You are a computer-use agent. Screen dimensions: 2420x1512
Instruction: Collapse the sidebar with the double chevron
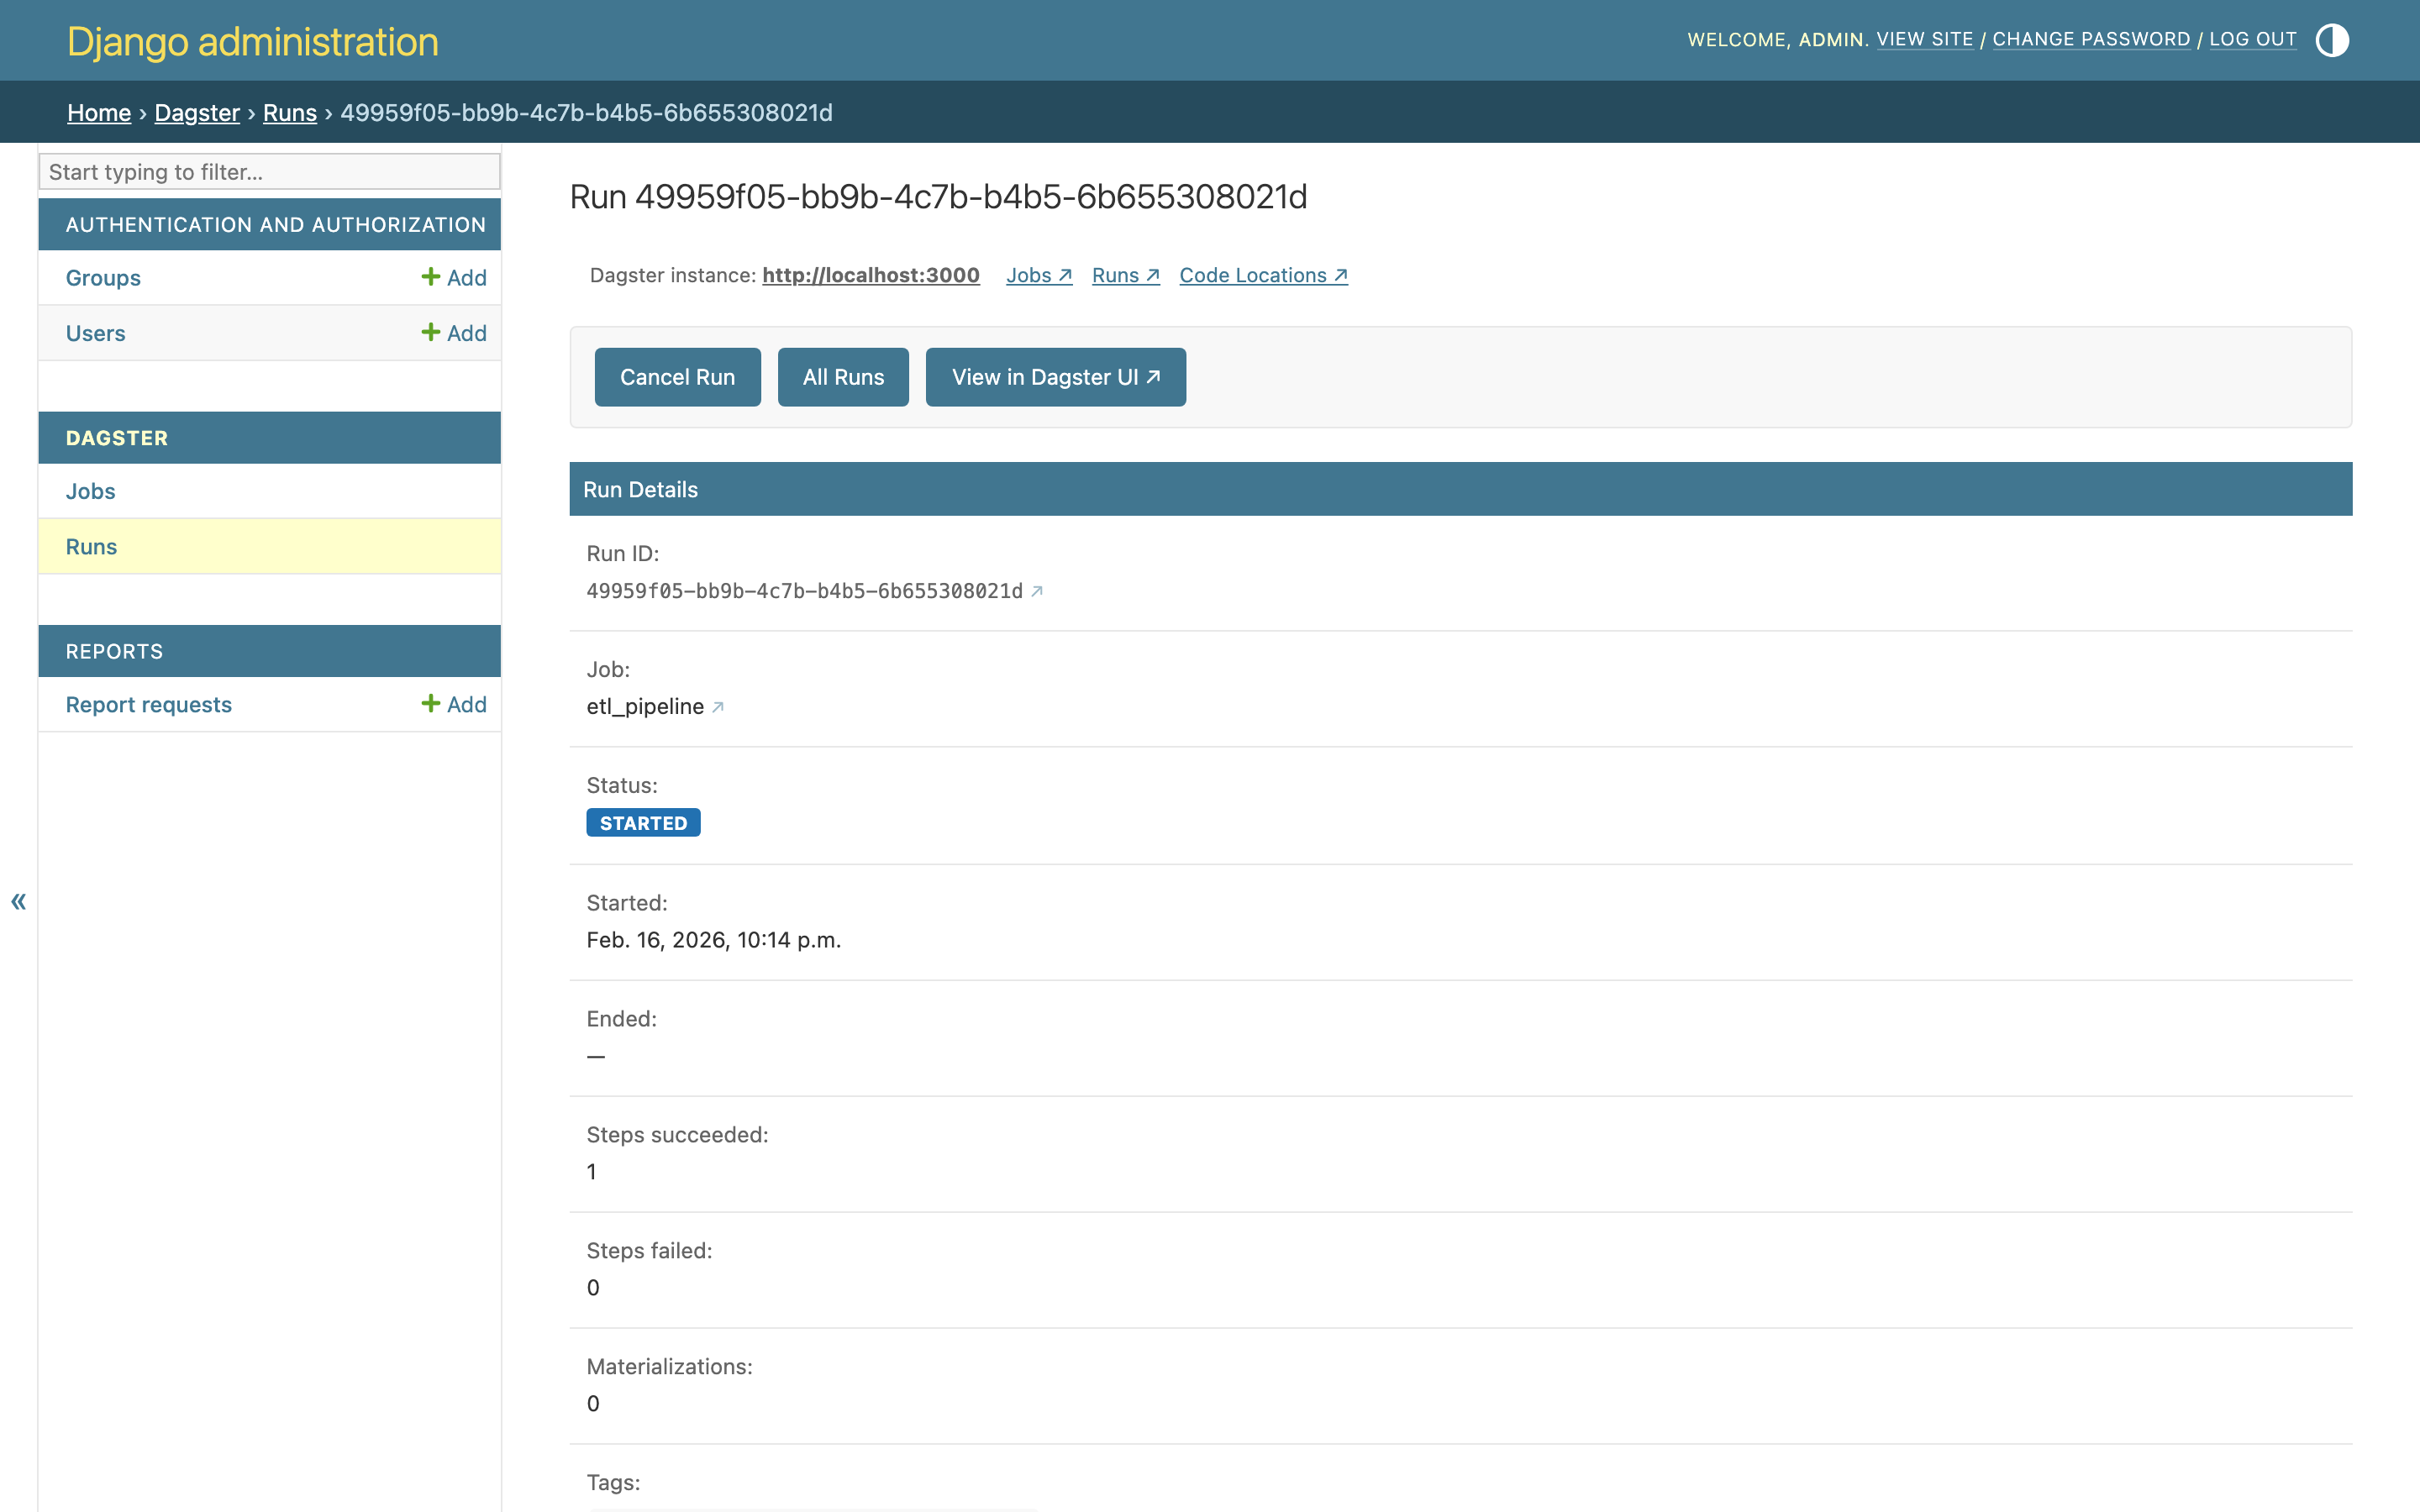(x=18, y=902)
